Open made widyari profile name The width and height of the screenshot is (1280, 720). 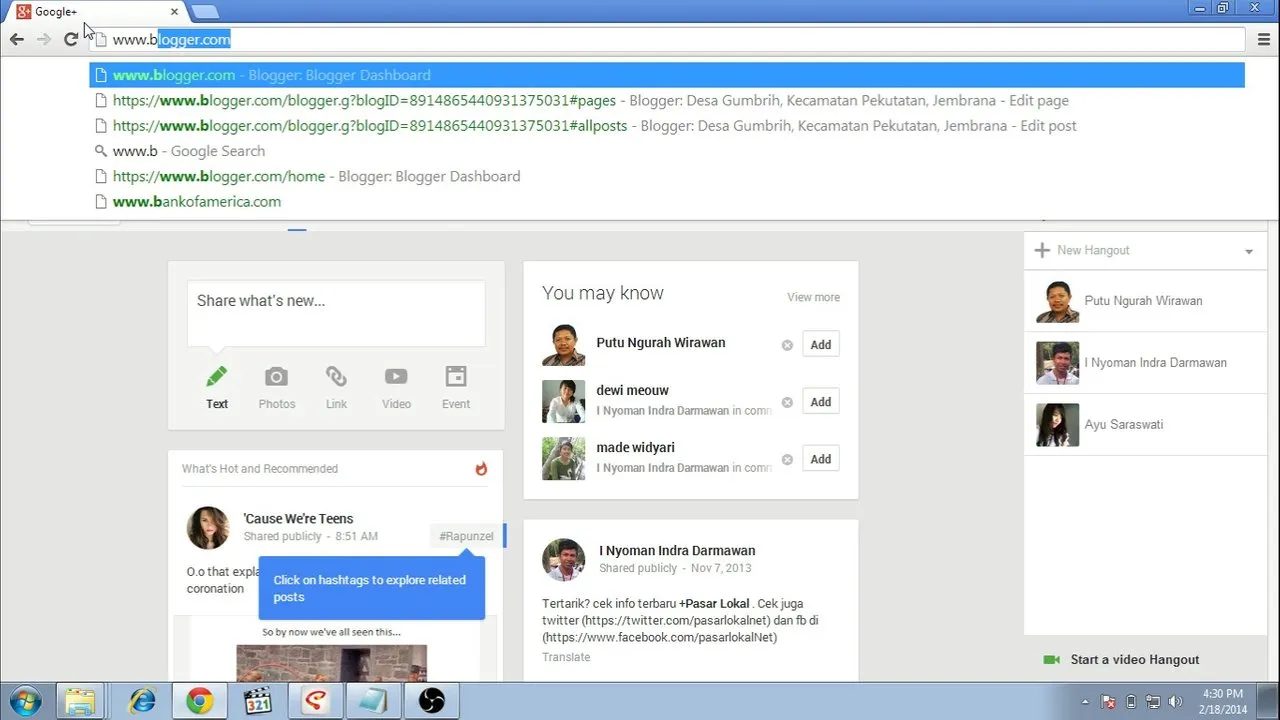click(x=635, y=447)
